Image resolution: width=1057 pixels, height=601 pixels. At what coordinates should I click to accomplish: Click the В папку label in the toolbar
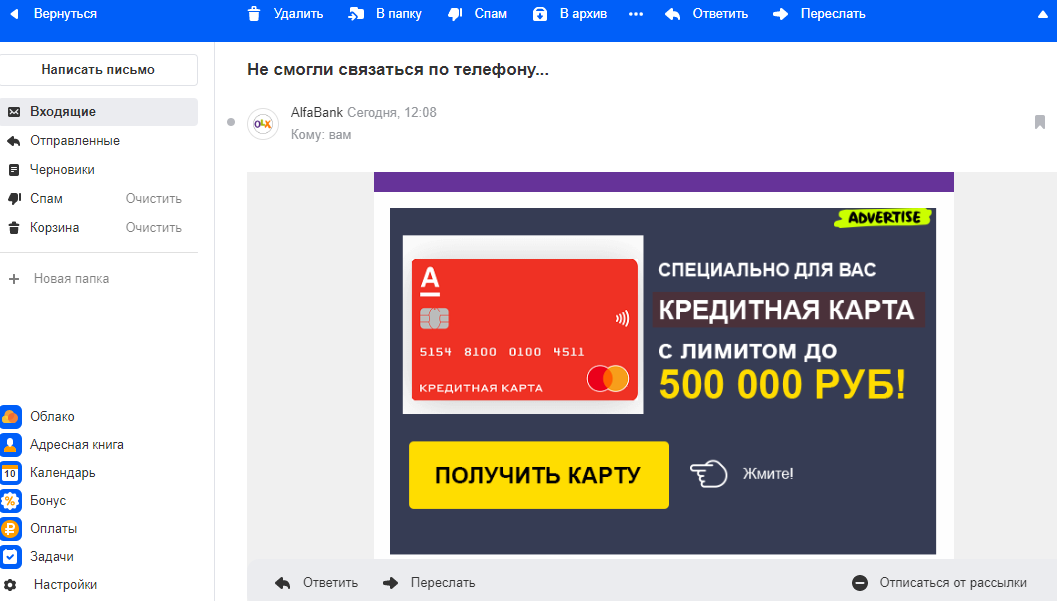(x=398, y=13)
